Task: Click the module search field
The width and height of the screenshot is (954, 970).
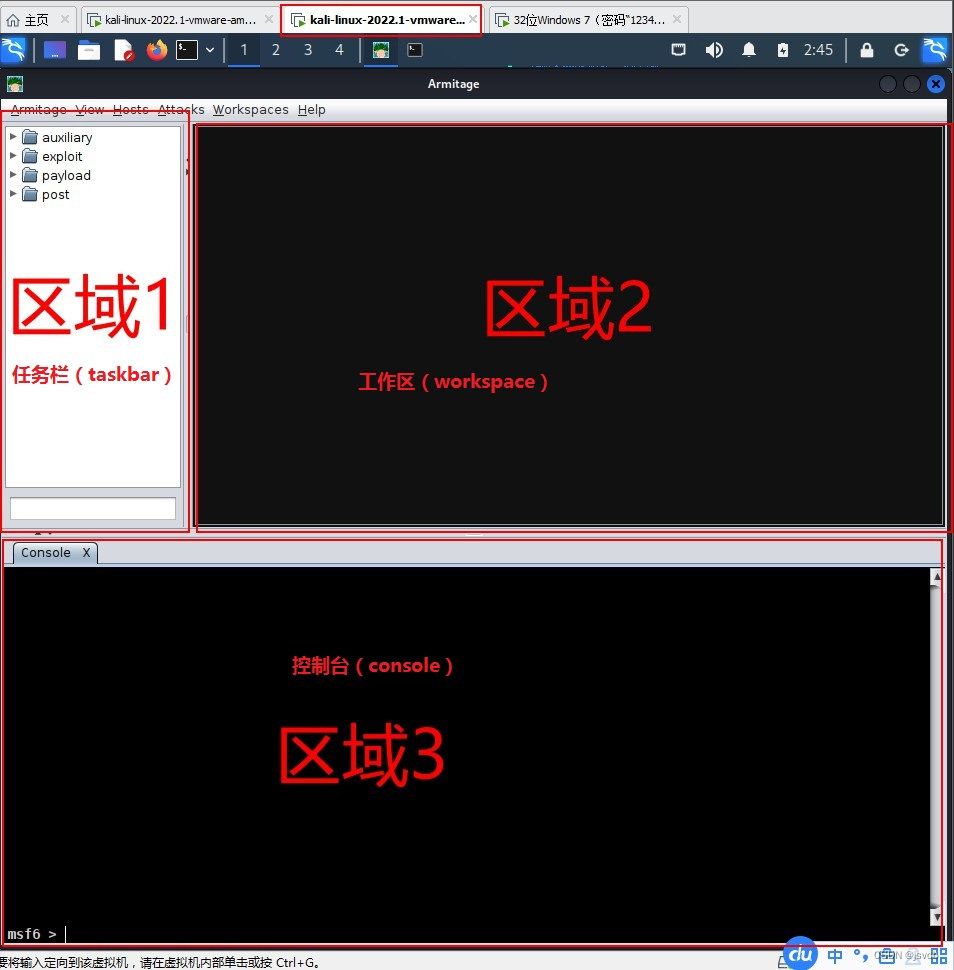Action: (x=93, y=509)
